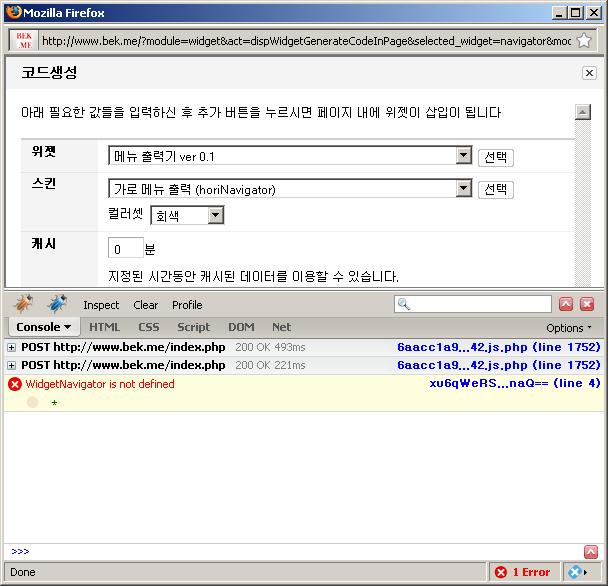Screen dimensions: 608x586
Task: Switch to the DOM tab
Action: click(x=241, y=327)
